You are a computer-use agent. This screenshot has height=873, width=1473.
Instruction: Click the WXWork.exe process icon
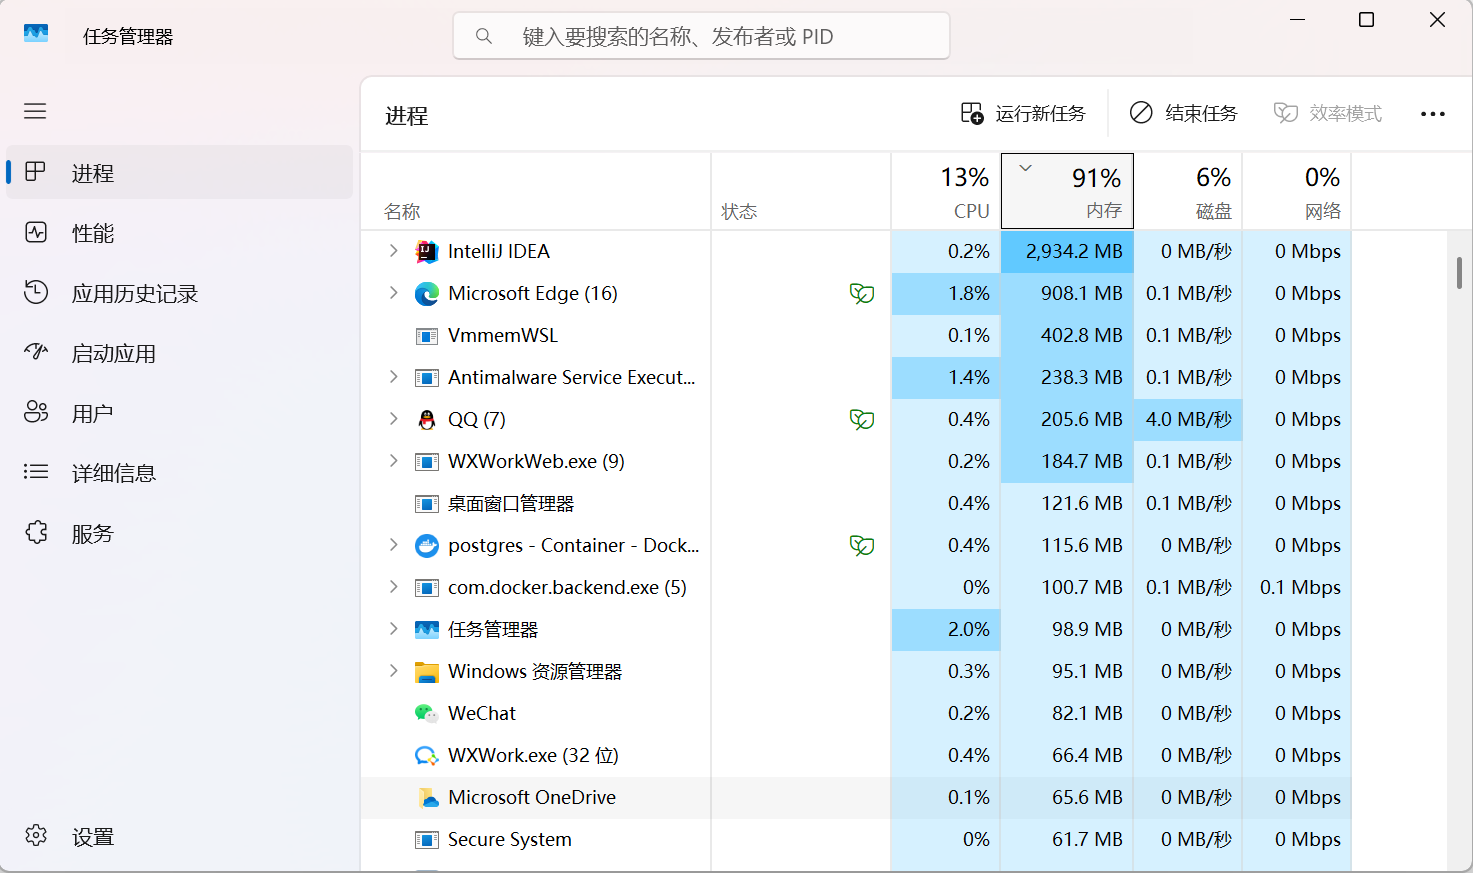[x=427, y=756]
